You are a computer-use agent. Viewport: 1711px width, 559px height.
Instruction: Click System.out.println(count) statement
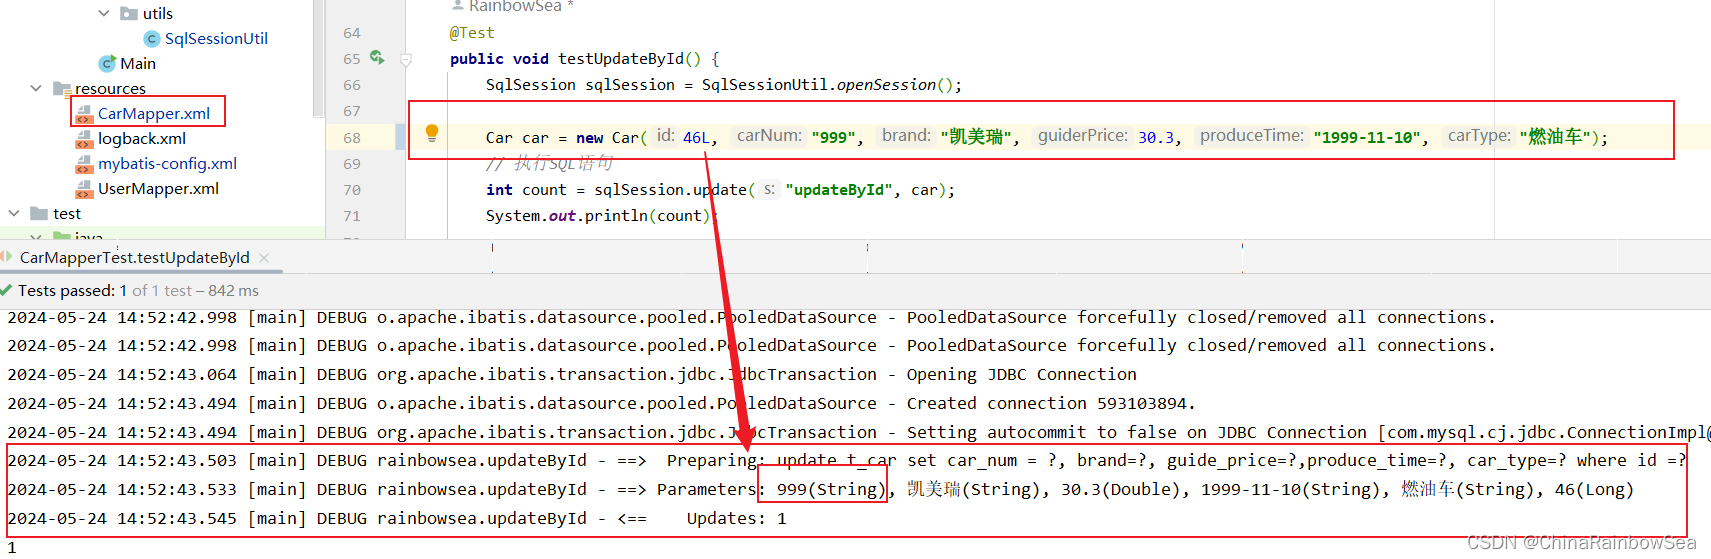click(602, 216)
